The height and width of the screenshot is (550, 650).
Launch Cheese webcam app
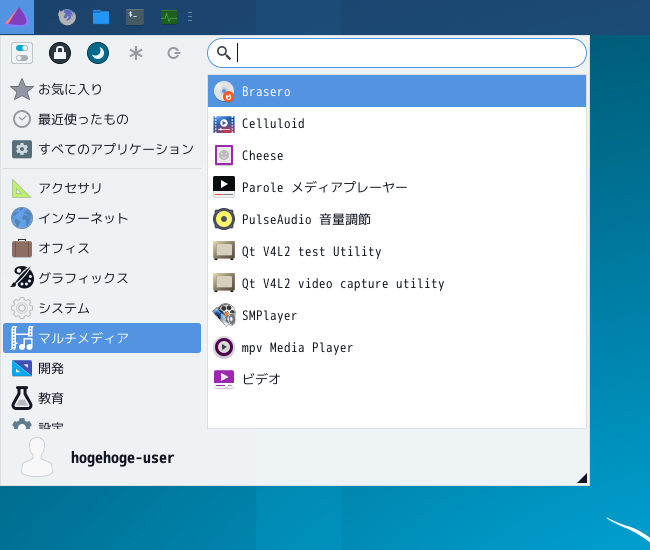pos(397,155)
